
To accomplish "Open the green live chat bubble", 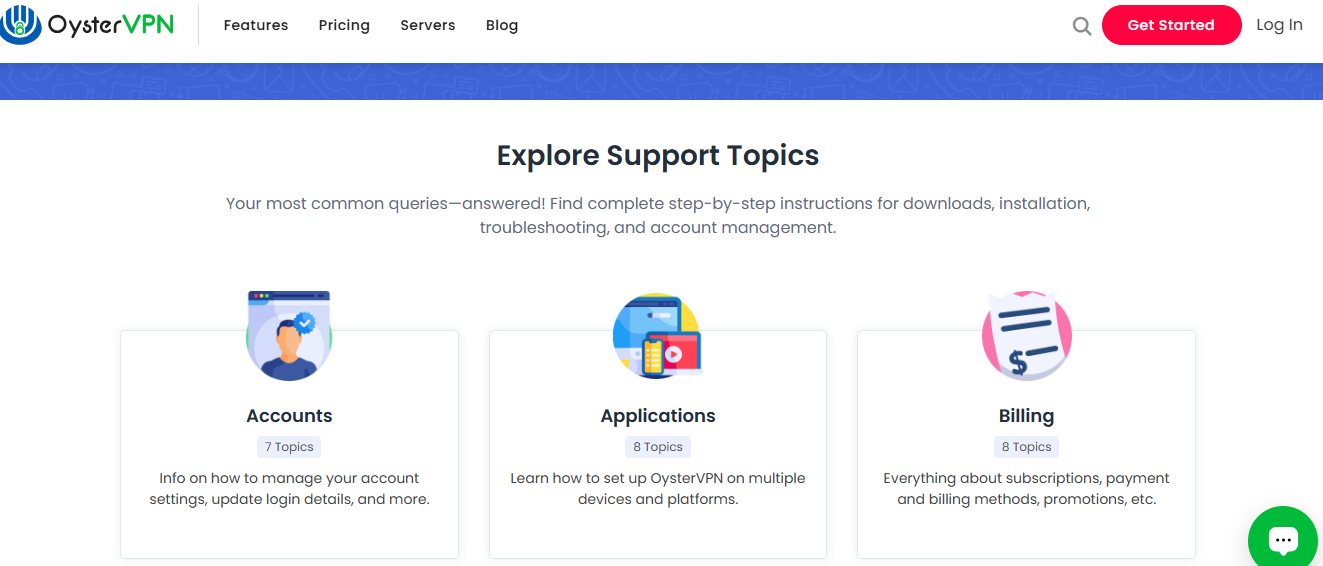I will pos(1283,539).
